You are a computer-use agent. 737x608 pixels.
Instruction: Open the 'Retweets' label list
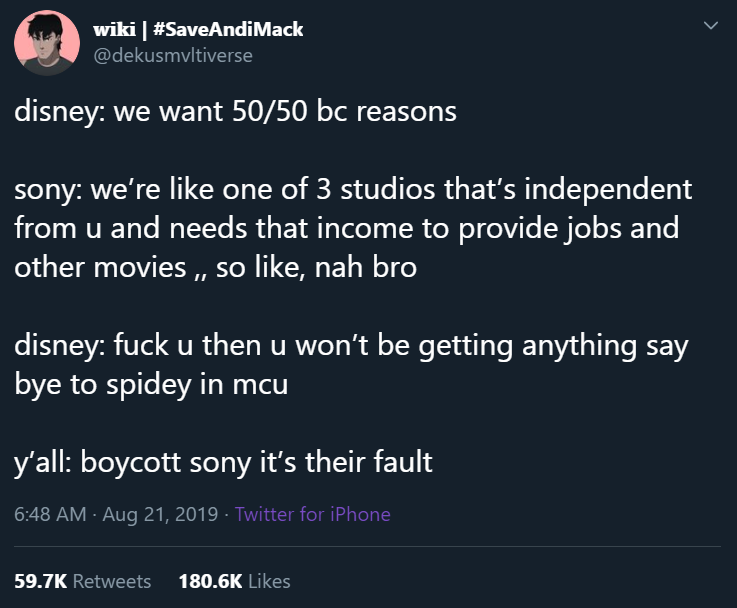pyautogui.click(x=112, y=581)
